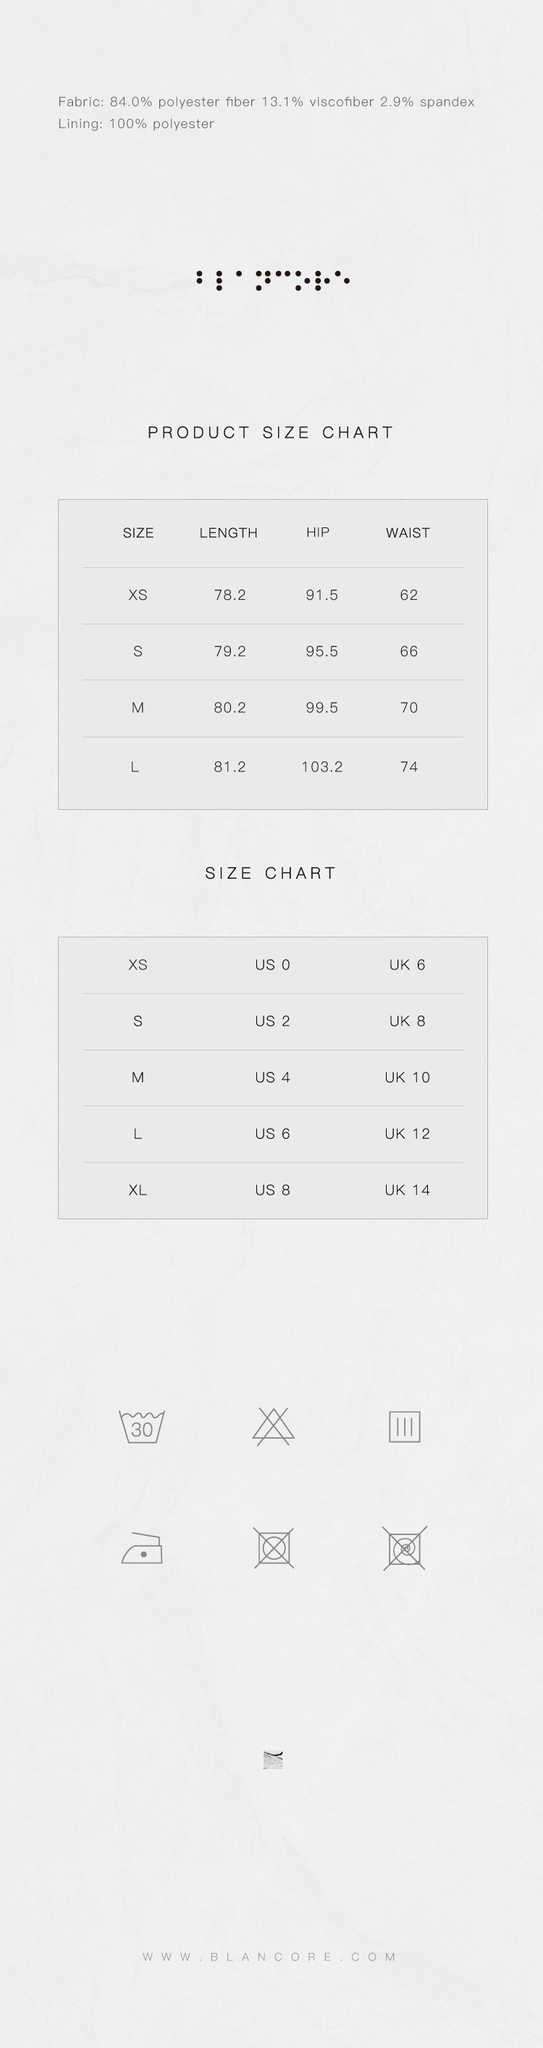Click the PRODUCT SIZE CHART heading
This screenshot has height=2048, width=543.
[x=271, y=432]
